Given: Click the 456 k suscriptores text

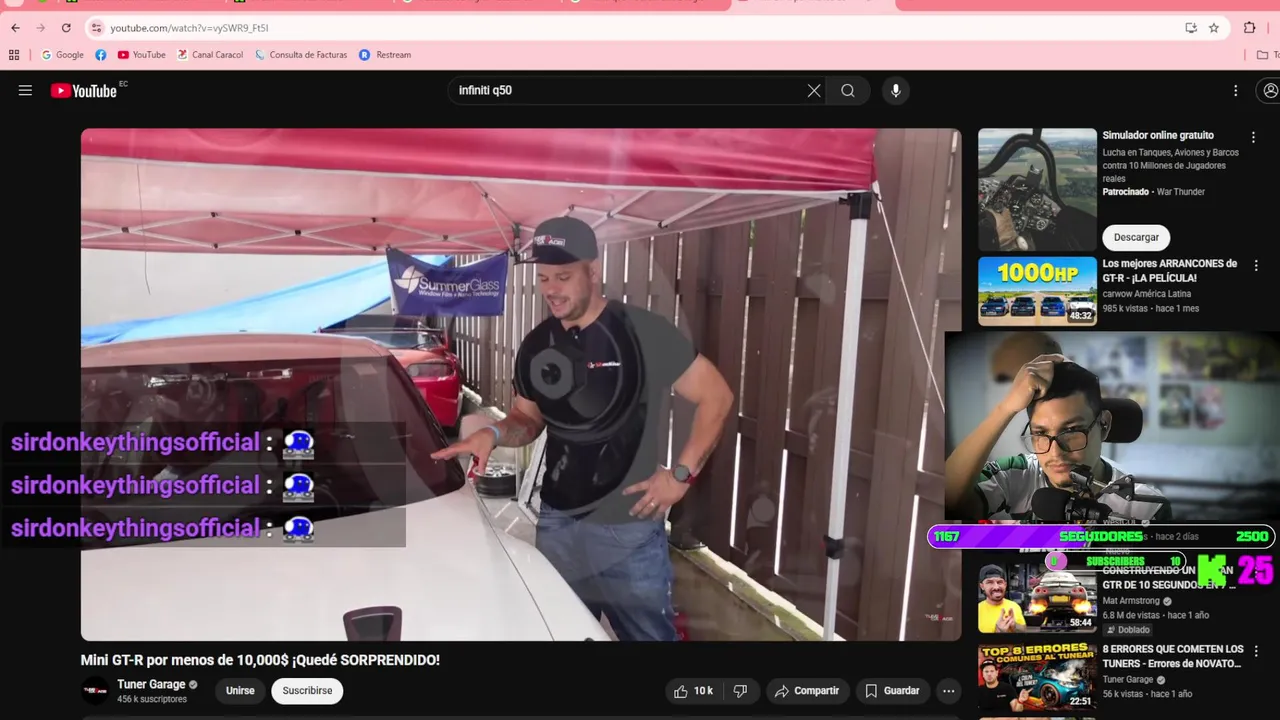Looking at the screenshot, I should 152,699.
